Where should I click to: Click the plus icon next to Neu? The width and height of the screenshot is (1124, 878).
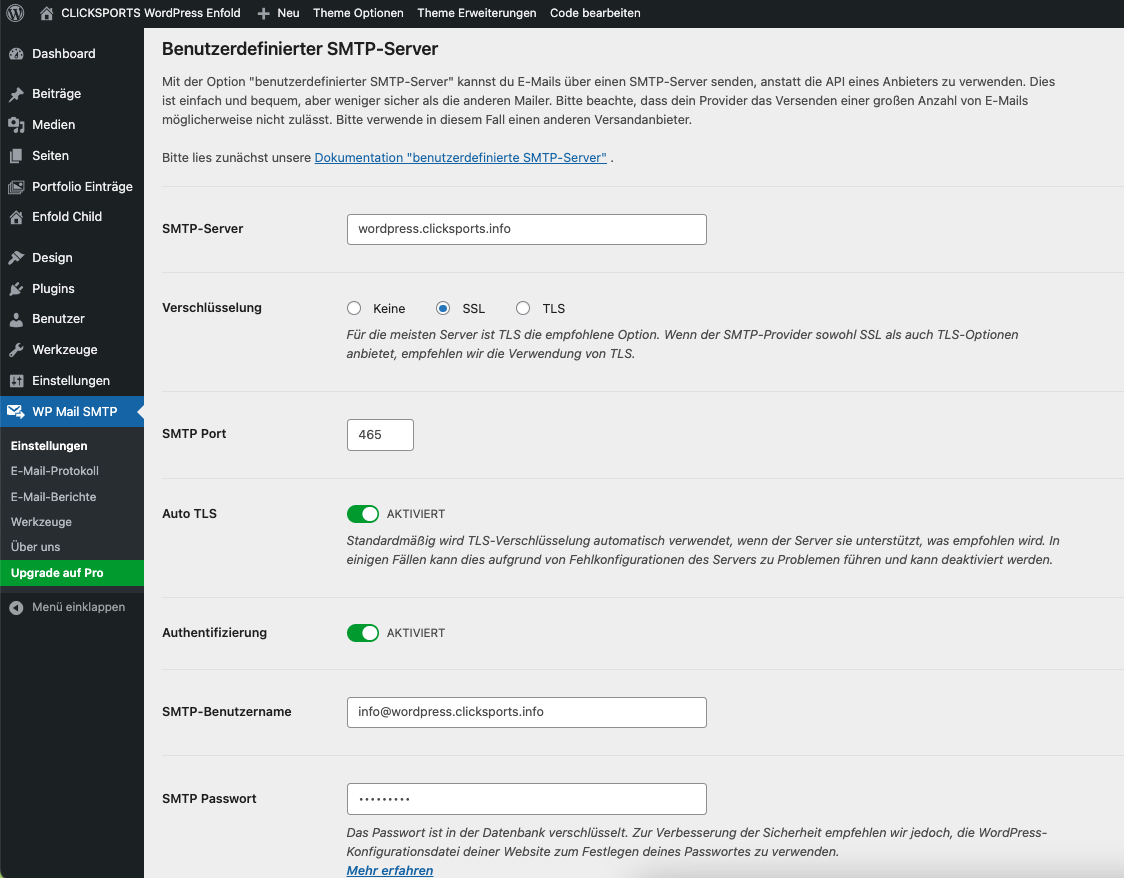pyautogui.click(x=263, y=14)
